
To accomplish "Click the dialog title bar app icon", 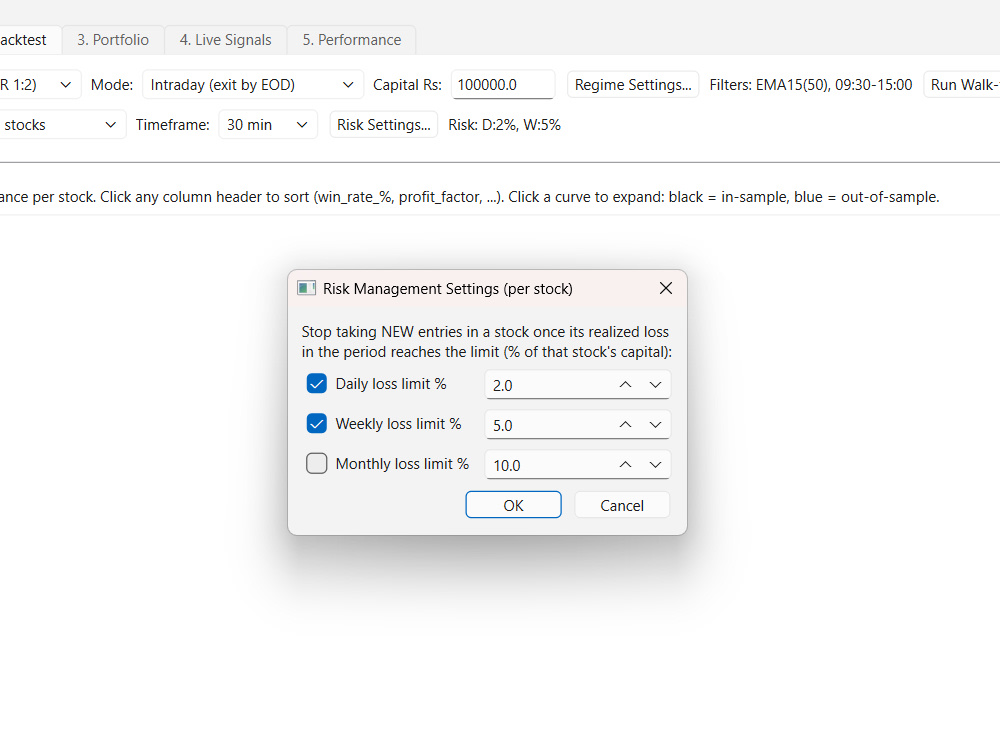I will point(306,288).
